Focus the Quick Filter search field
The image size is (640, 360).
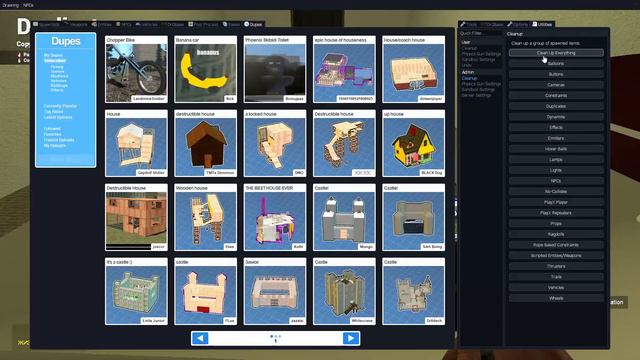(480, 33)
